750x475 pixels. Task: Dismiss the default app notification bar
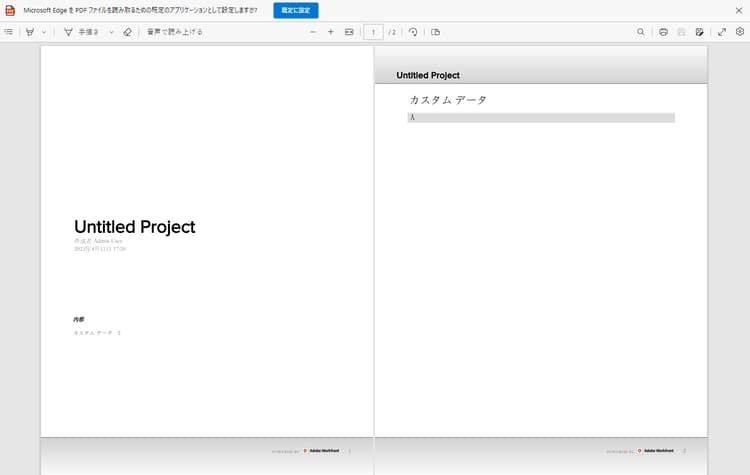coord(739,10)
